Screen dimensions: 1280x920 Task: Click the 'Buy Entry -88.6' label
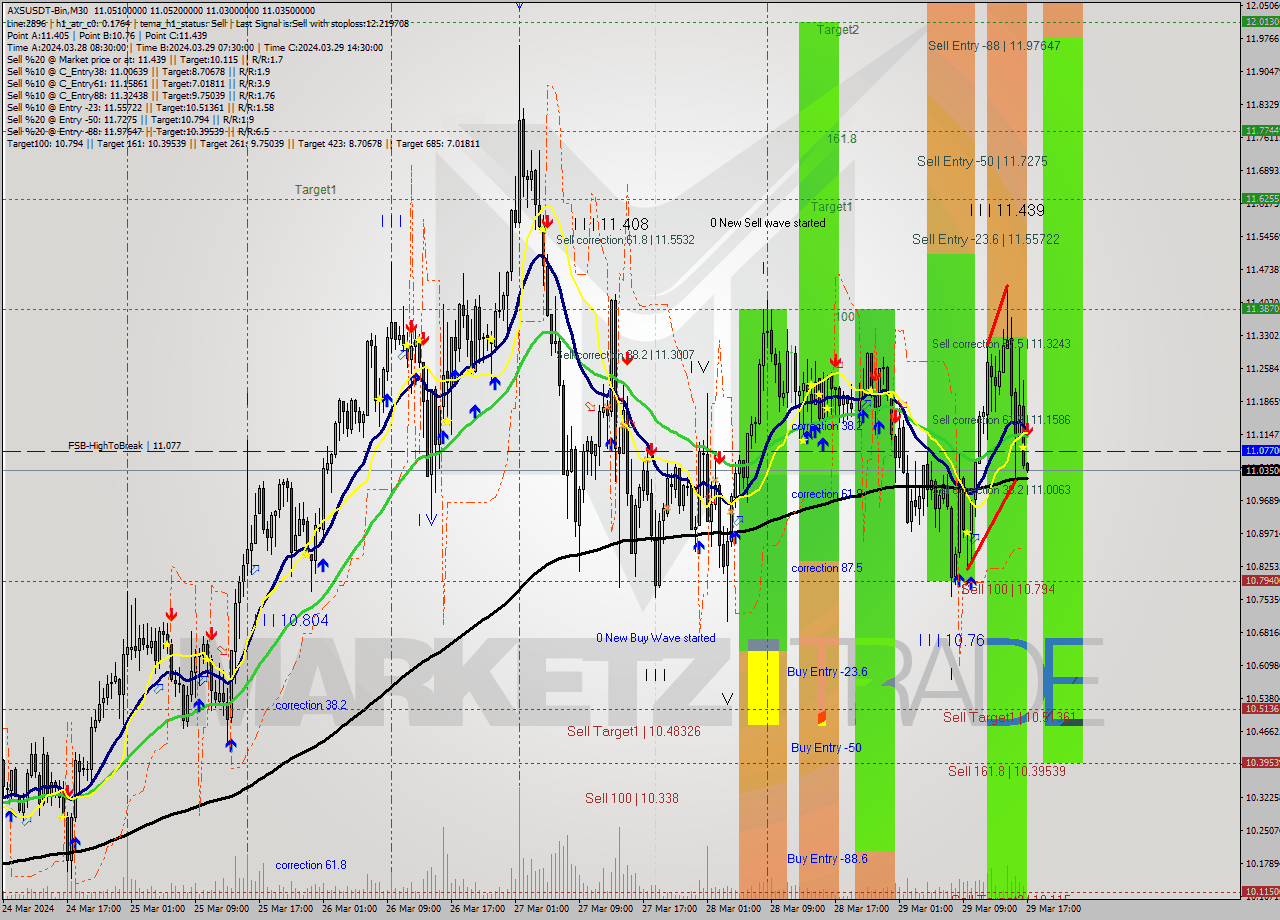(827, 859)
